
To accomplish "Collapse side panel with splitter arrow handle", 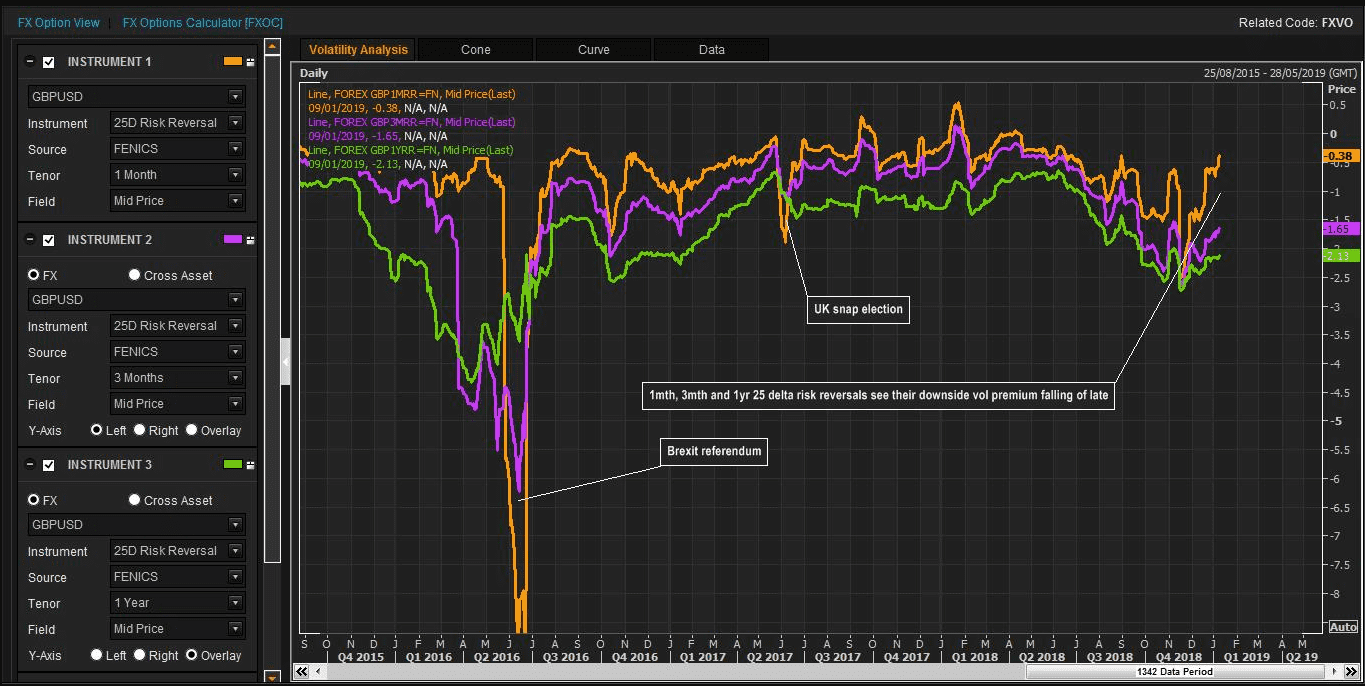I will 286,362.
